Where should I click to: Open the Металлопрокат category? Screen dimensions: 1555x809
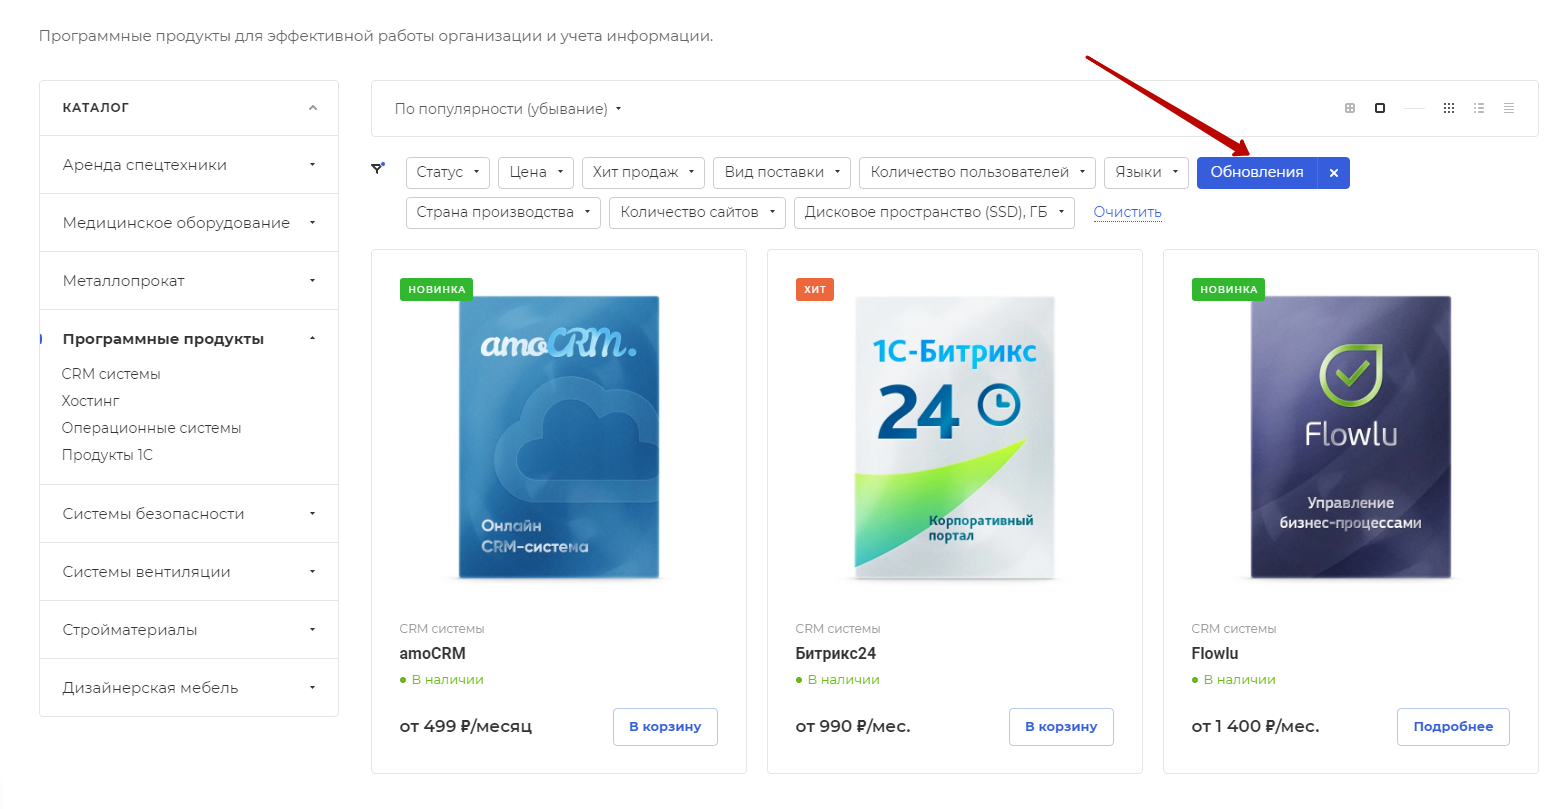(x=189, y=281)
